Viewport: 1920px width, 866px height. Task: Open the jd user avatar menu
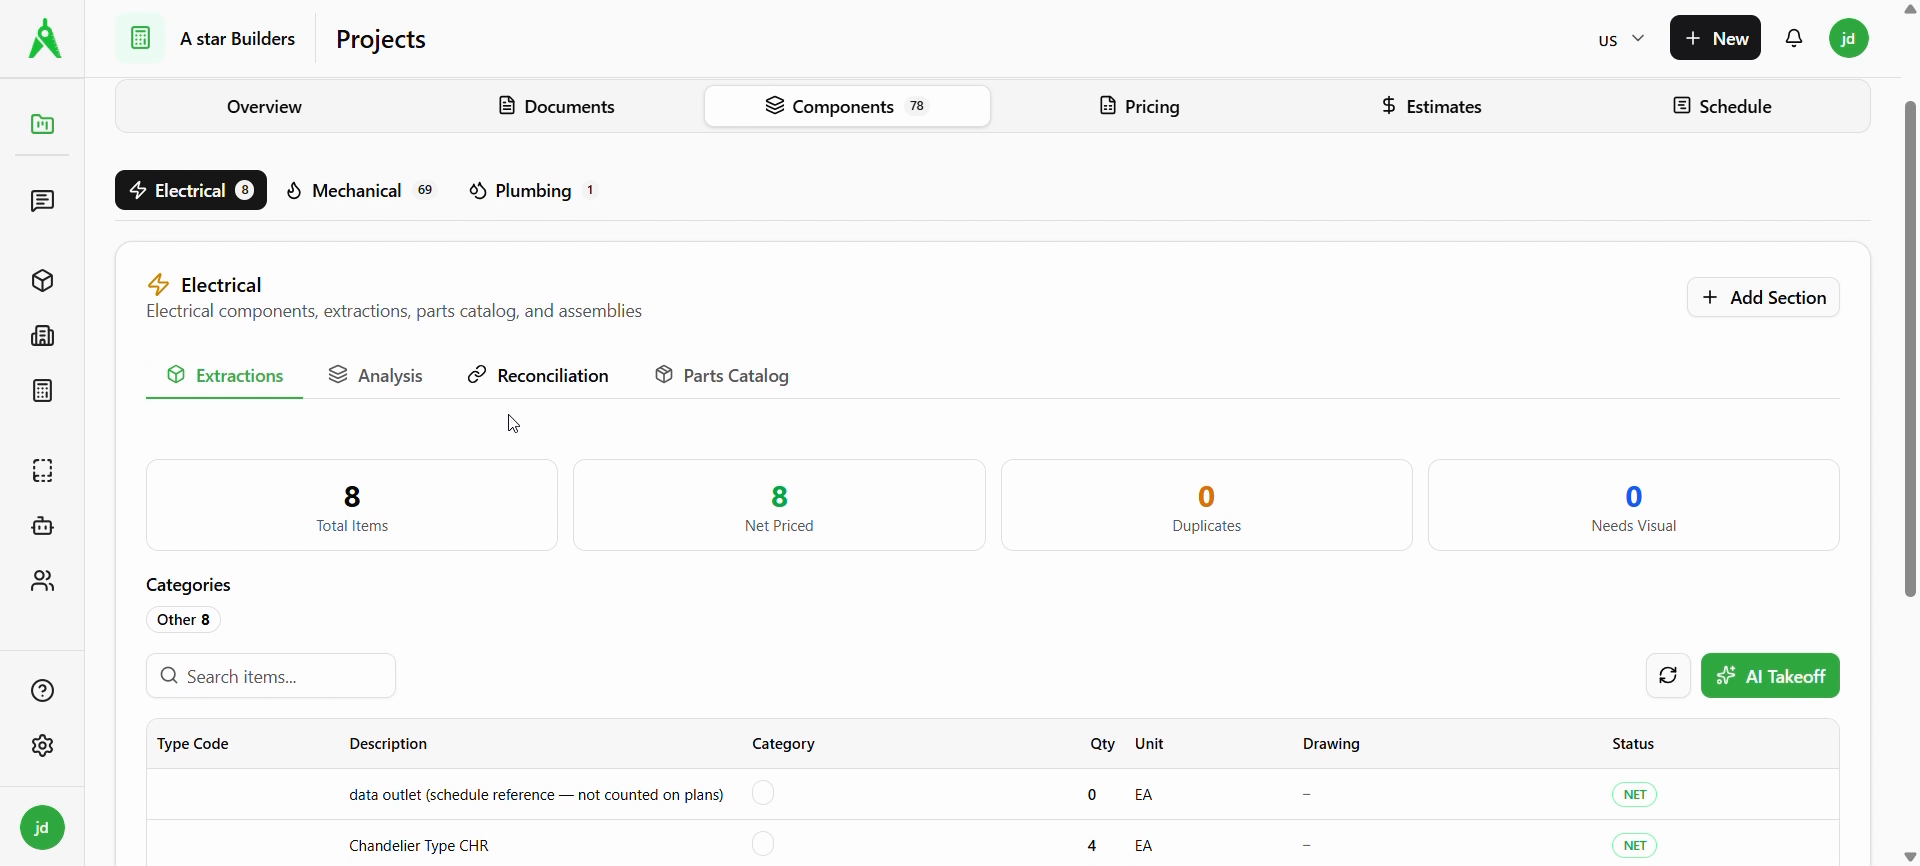coord(1849,39)
